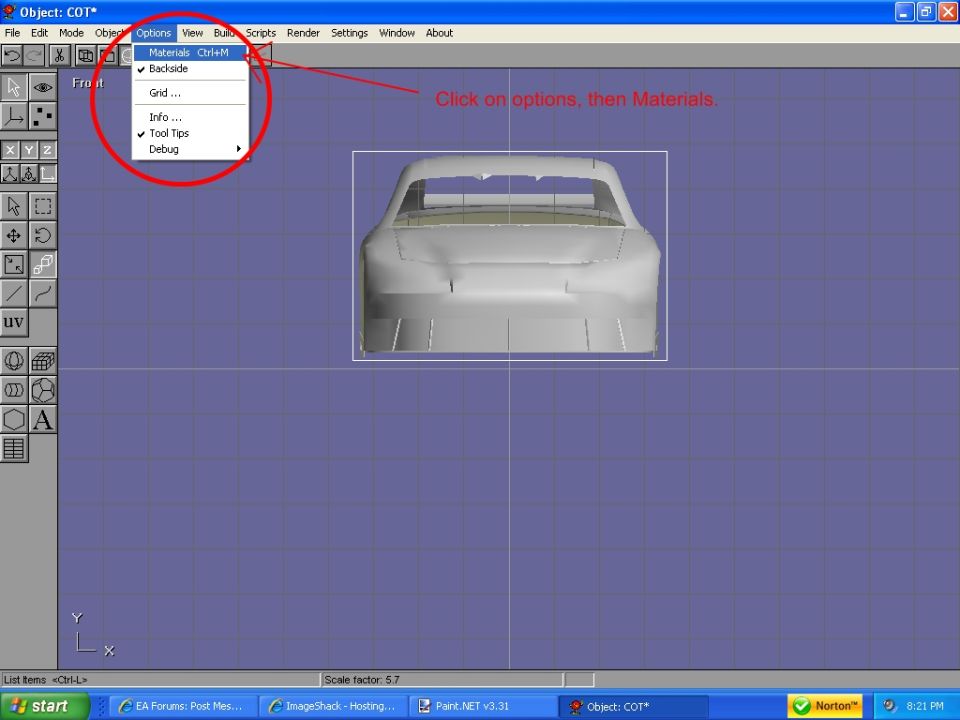Click the 'Front' viewport label
The width and height of the screenshot is (960, 720).
pyautogui.click(x=88, y=83)
